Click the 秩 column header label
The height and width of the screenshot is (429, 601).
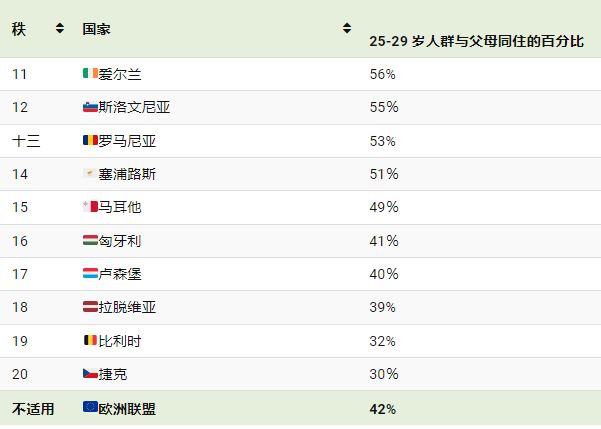[x=19, y=29]
